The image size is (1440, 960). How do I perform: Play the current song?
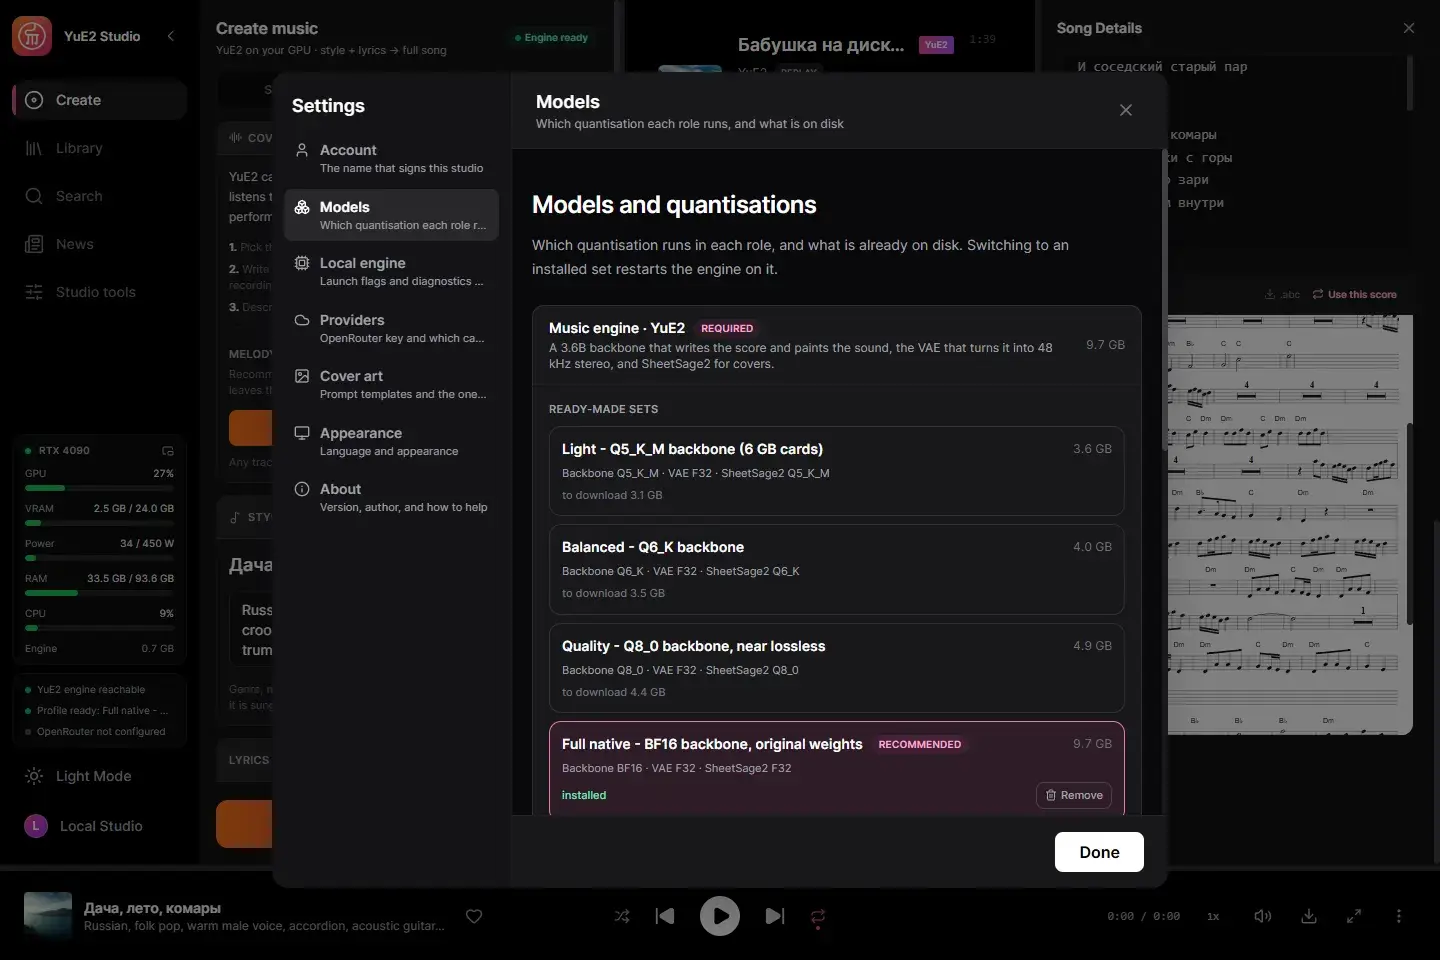(720, 916)
